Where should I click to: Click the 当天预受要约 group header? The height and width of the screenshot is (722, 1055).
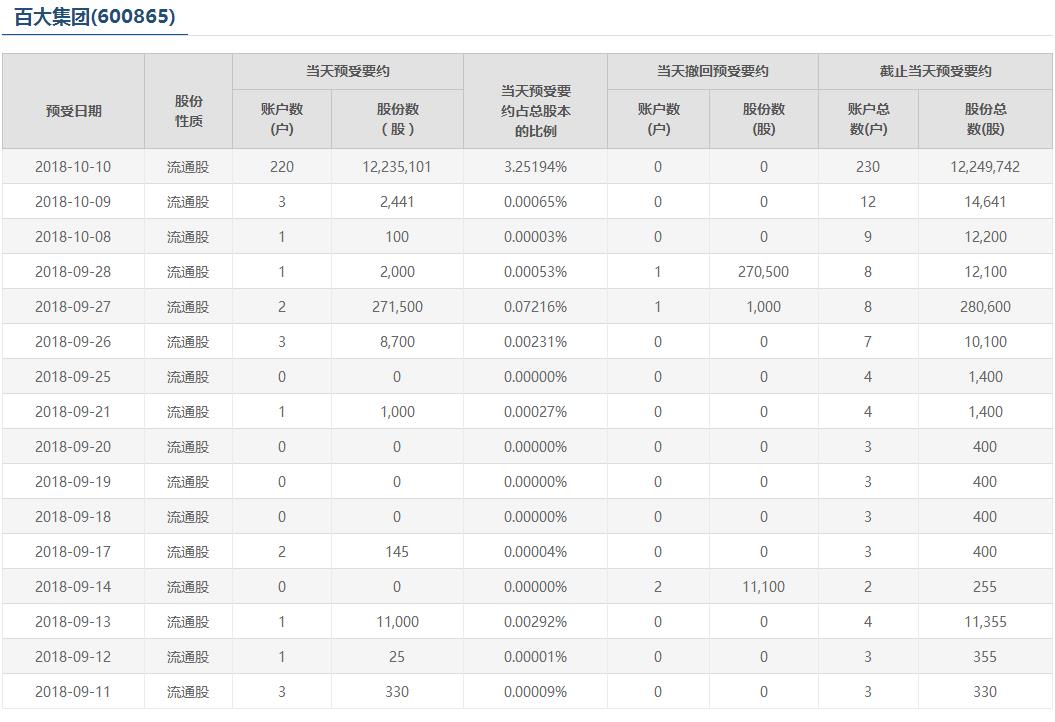(348, 71)
